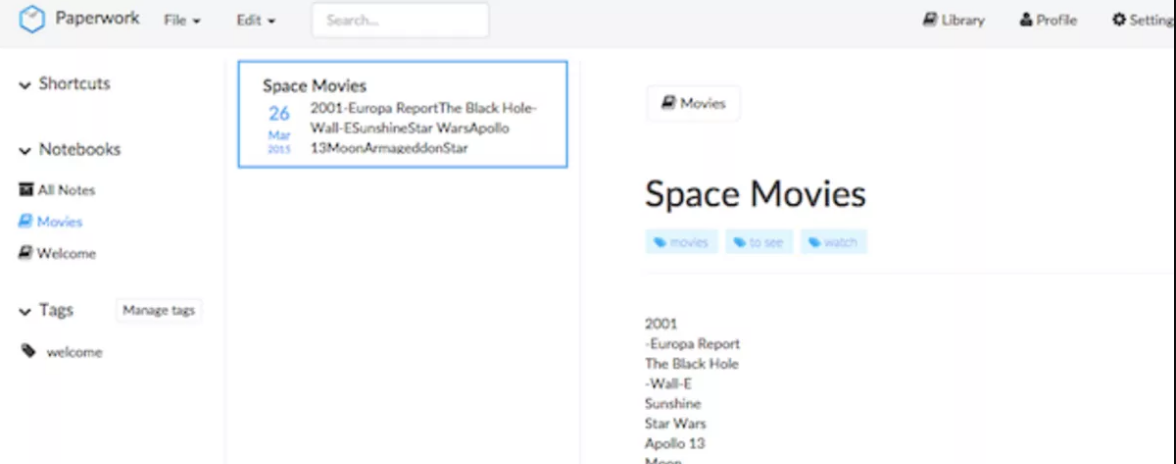Select All Notes in sidebar
The image size is (1176, 464).
[x=57, y=190]
